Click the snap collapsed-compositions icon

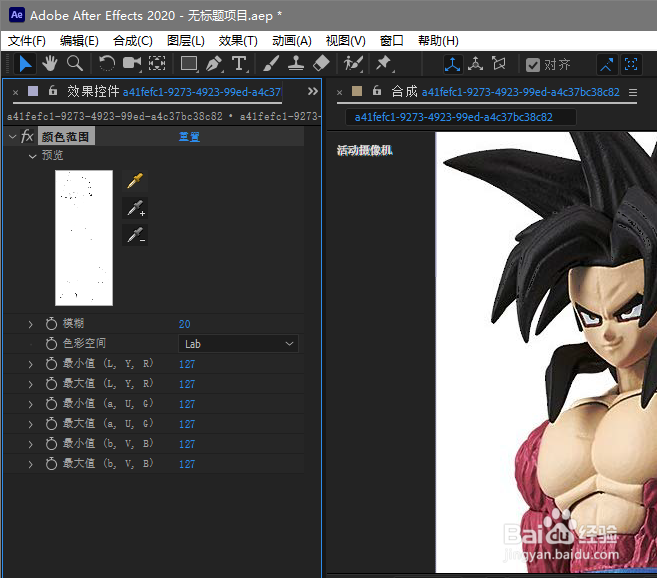631,65
